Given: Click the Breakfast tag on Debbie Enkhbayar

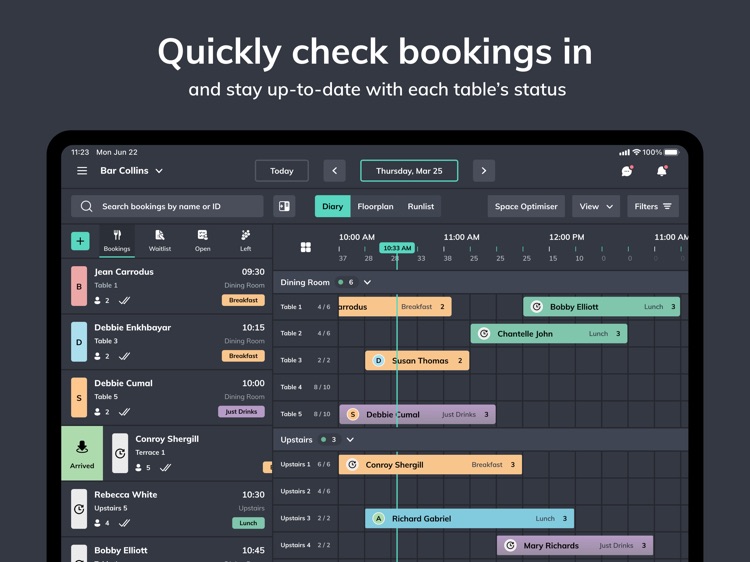Looking at the screenshot, I should coord(243,356).
